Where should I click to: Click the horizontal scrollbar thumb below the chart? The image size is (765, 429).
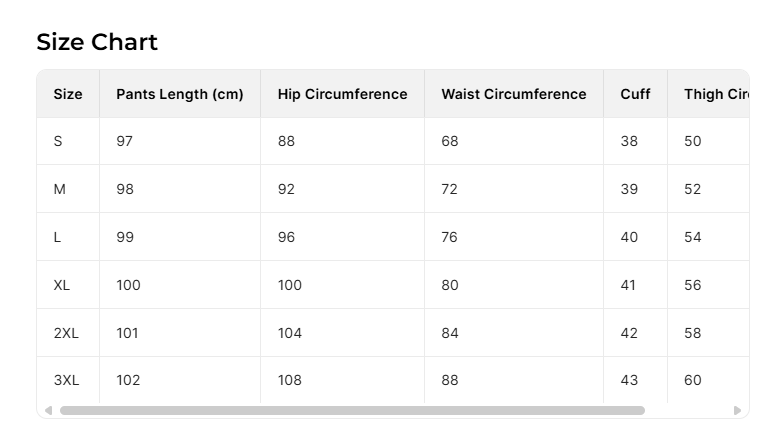(x=352, y=410)
